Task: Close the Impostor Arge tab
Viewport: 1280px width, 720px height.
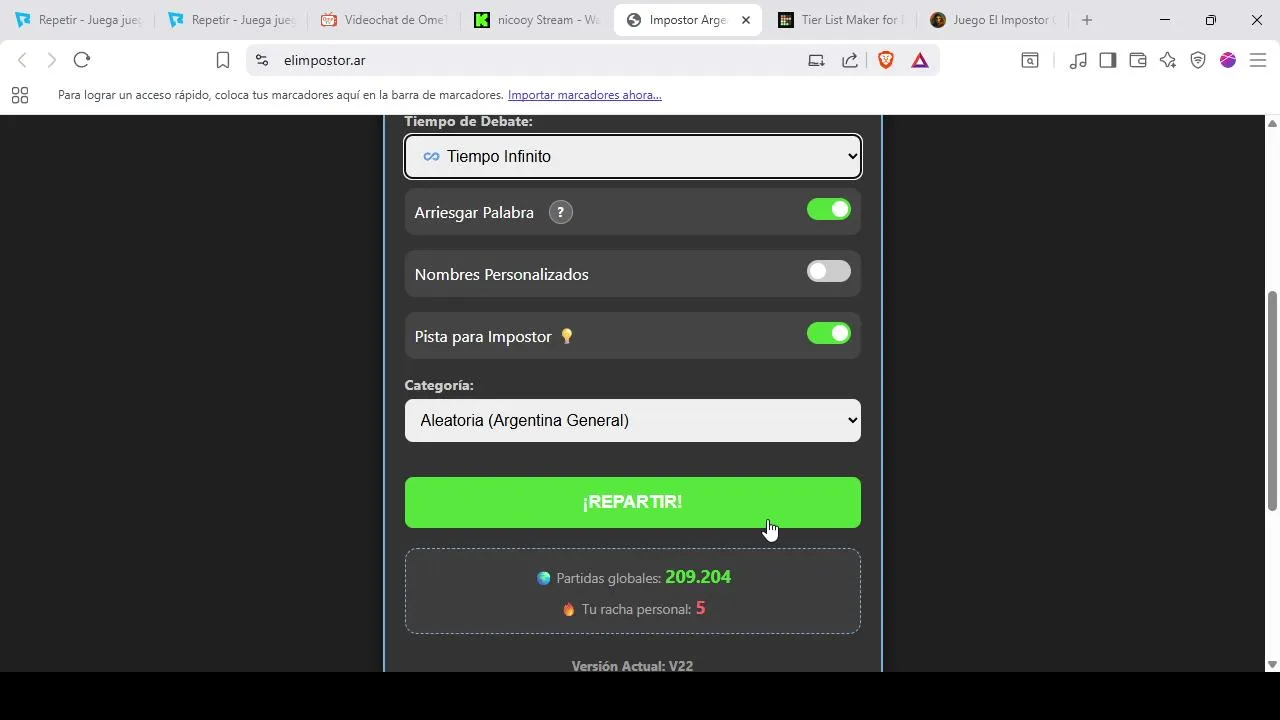Action: click(x=745, y=20)
